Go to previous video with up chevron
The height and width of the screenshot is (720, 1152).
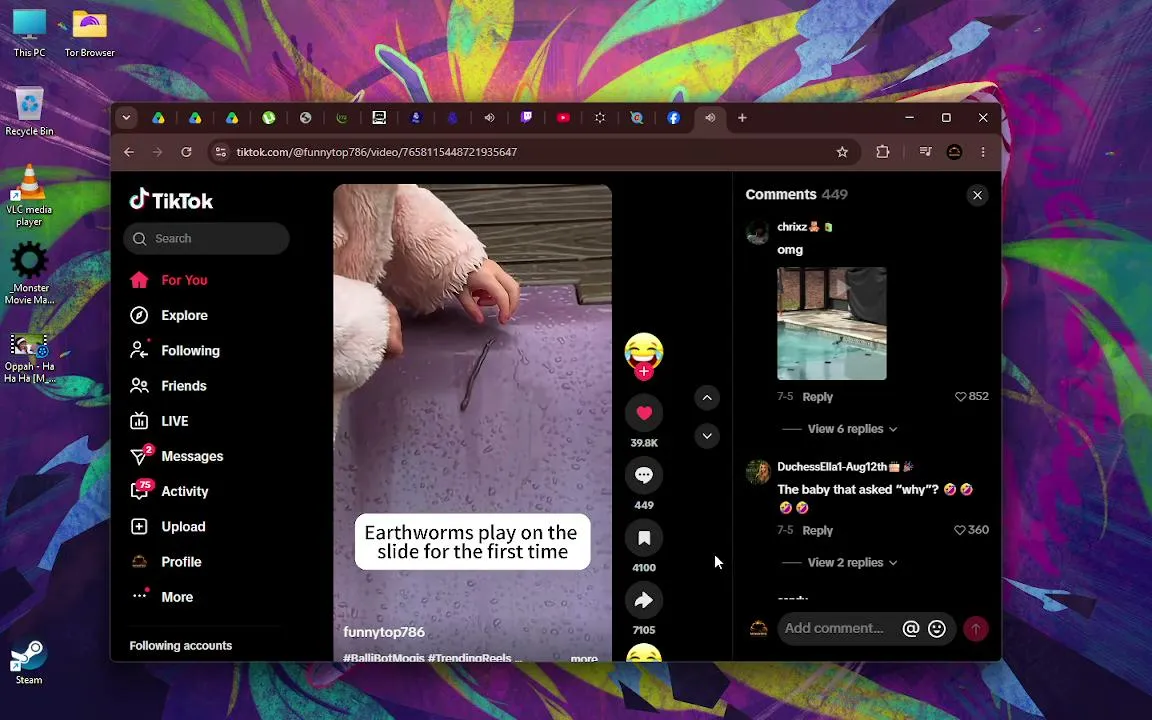pyautogui.click(x=707, y=398)
